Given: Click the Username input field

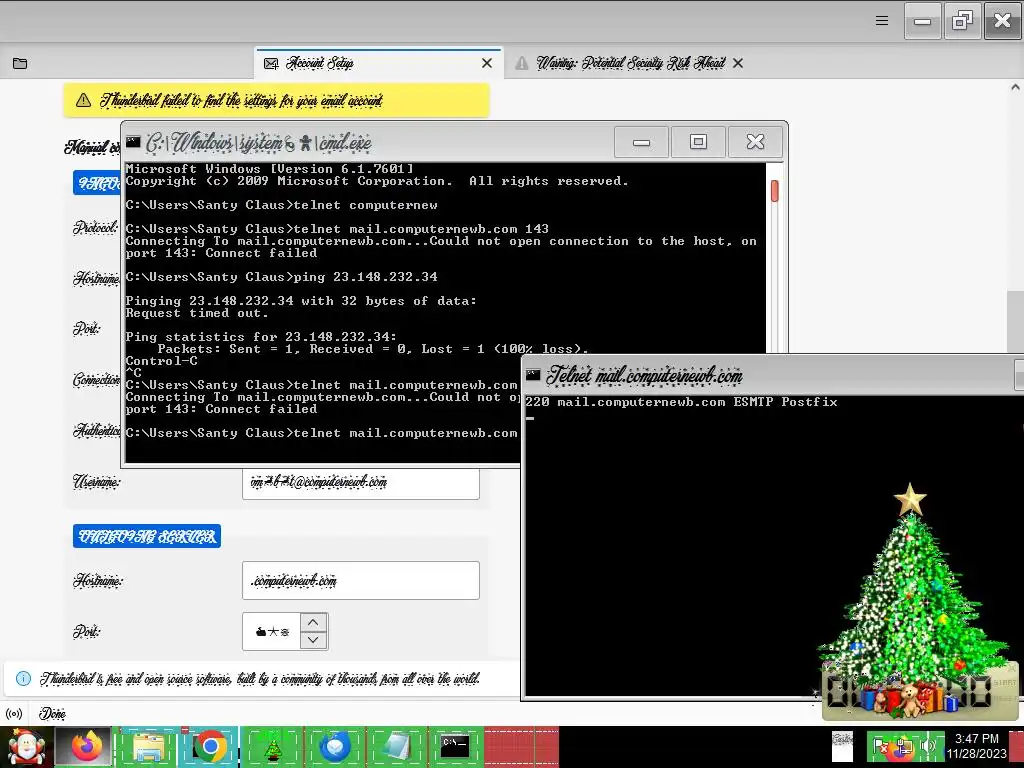Looking at the screenshot, I should (x=360, y=483).
